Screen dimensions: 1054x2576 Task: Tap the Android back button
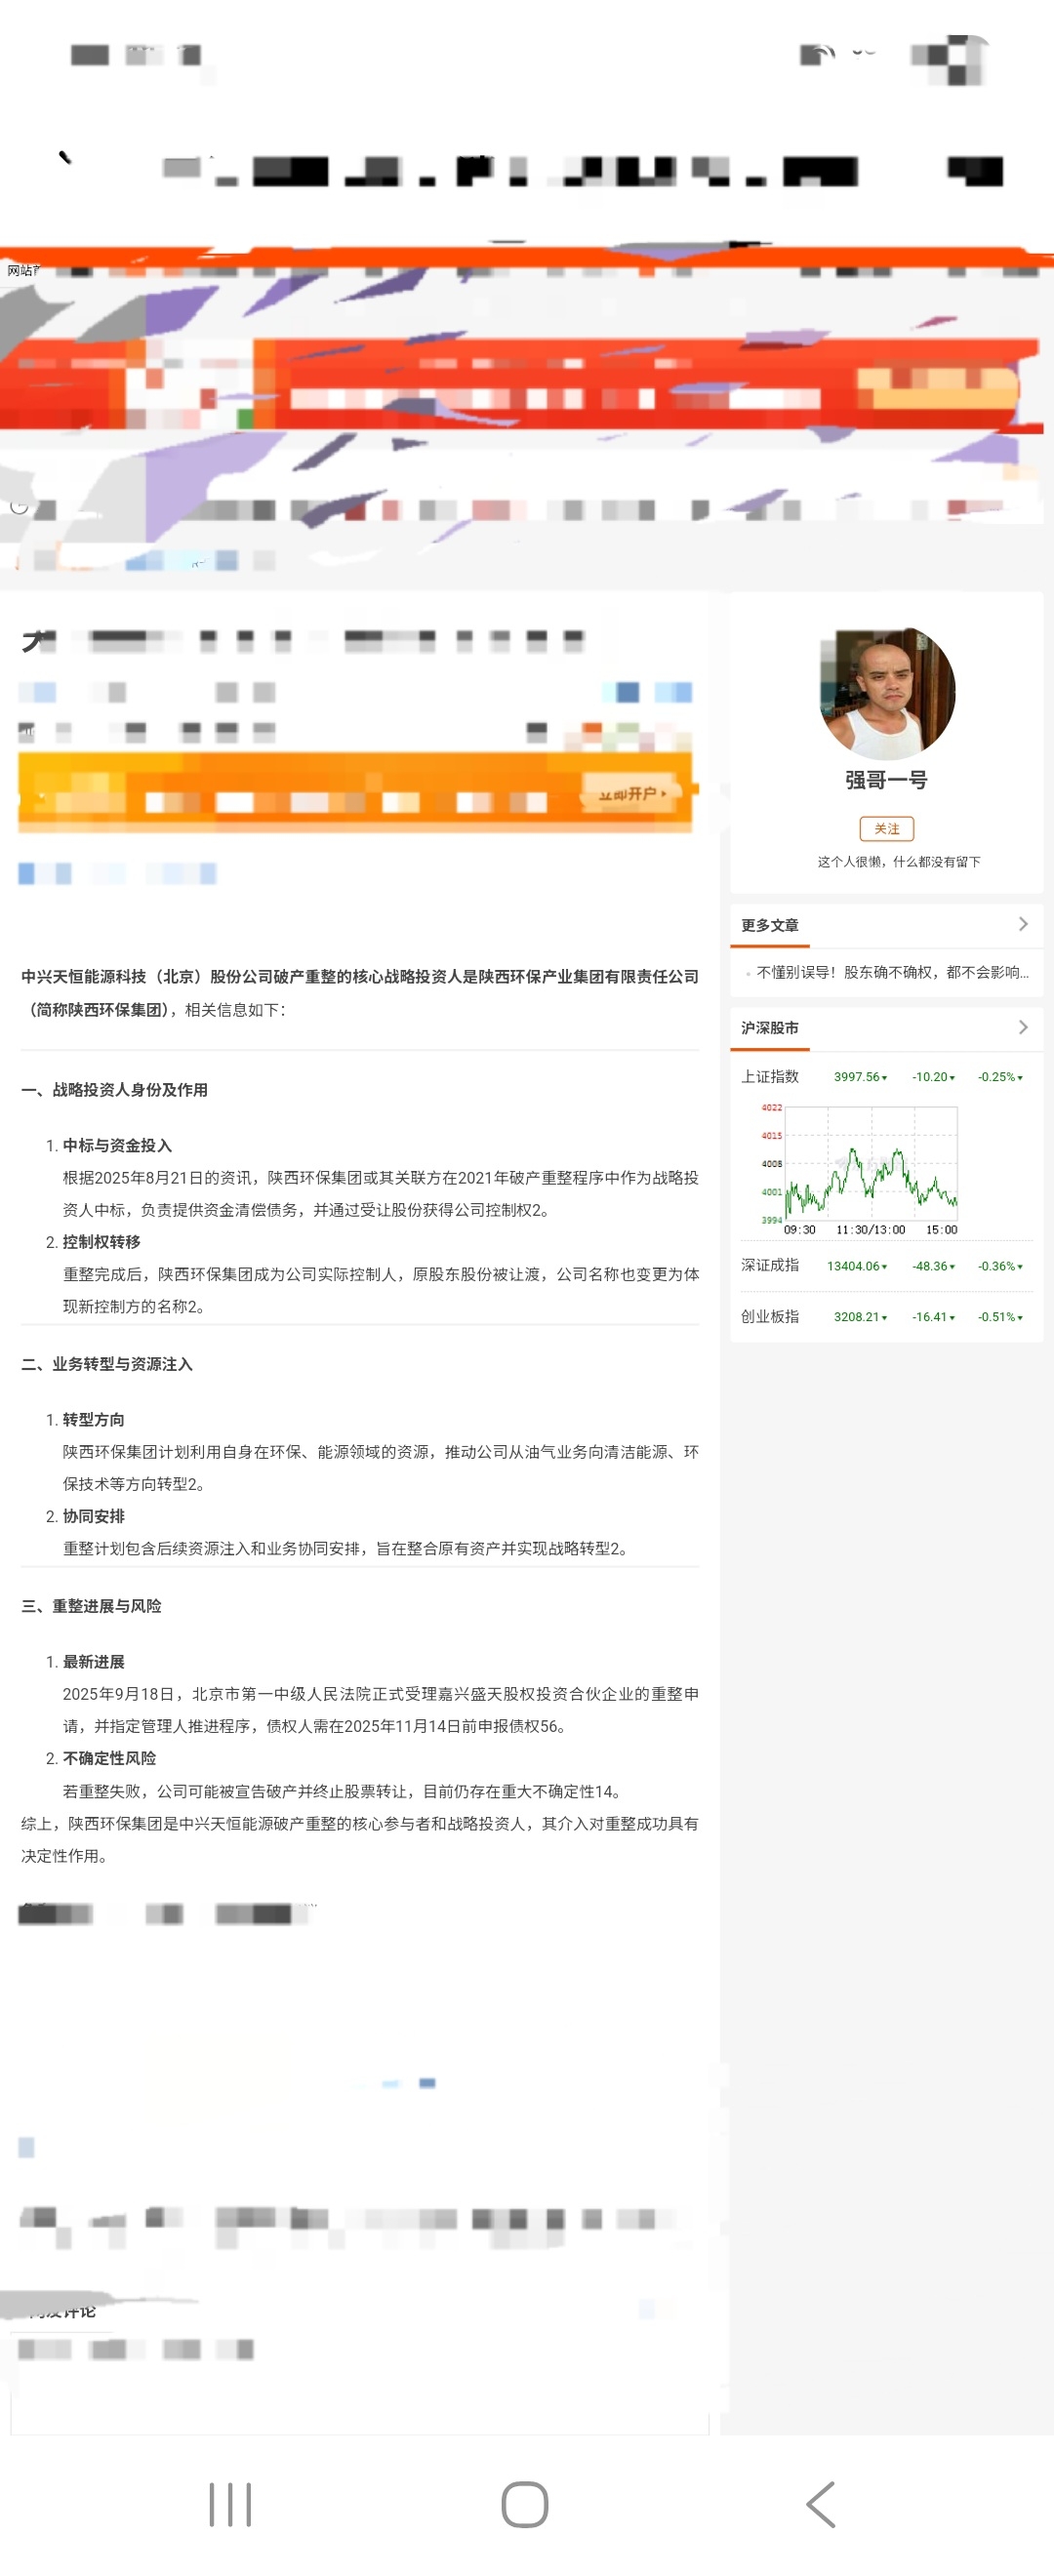tap(820, 2504)
